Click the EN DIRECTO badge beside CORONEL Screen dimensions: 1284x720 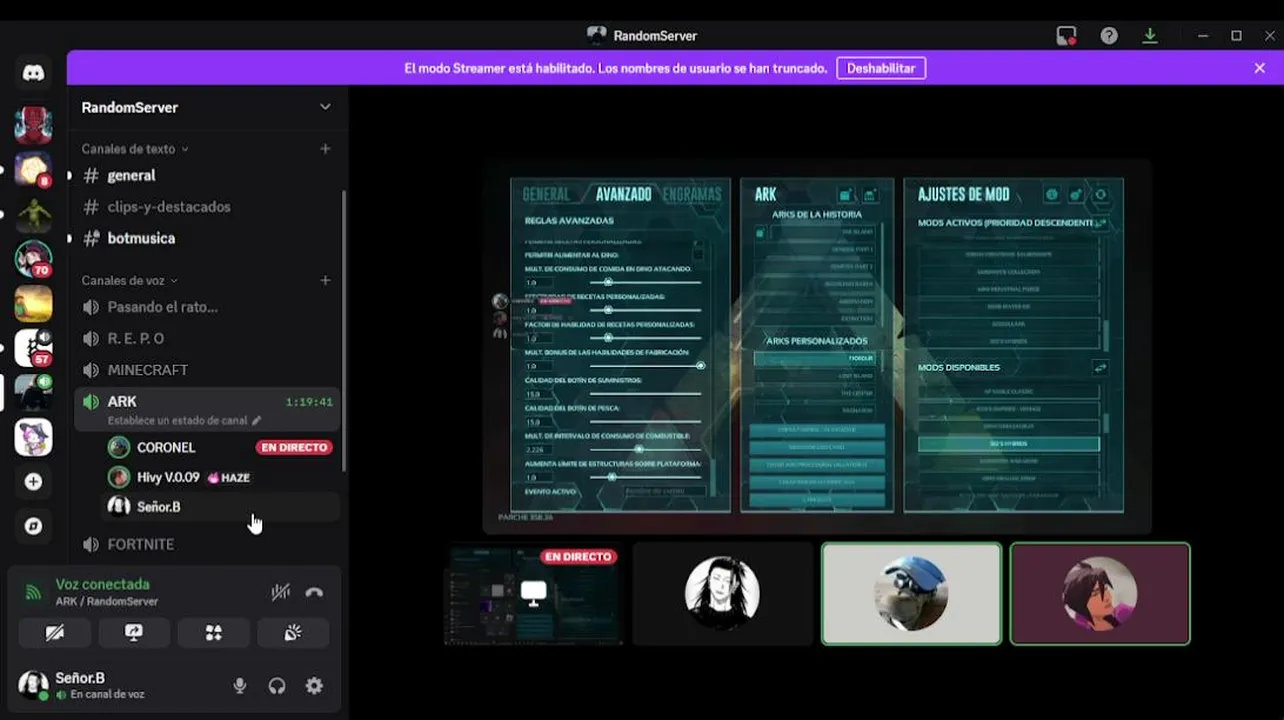pyautogui.click(x=293, y=448)
